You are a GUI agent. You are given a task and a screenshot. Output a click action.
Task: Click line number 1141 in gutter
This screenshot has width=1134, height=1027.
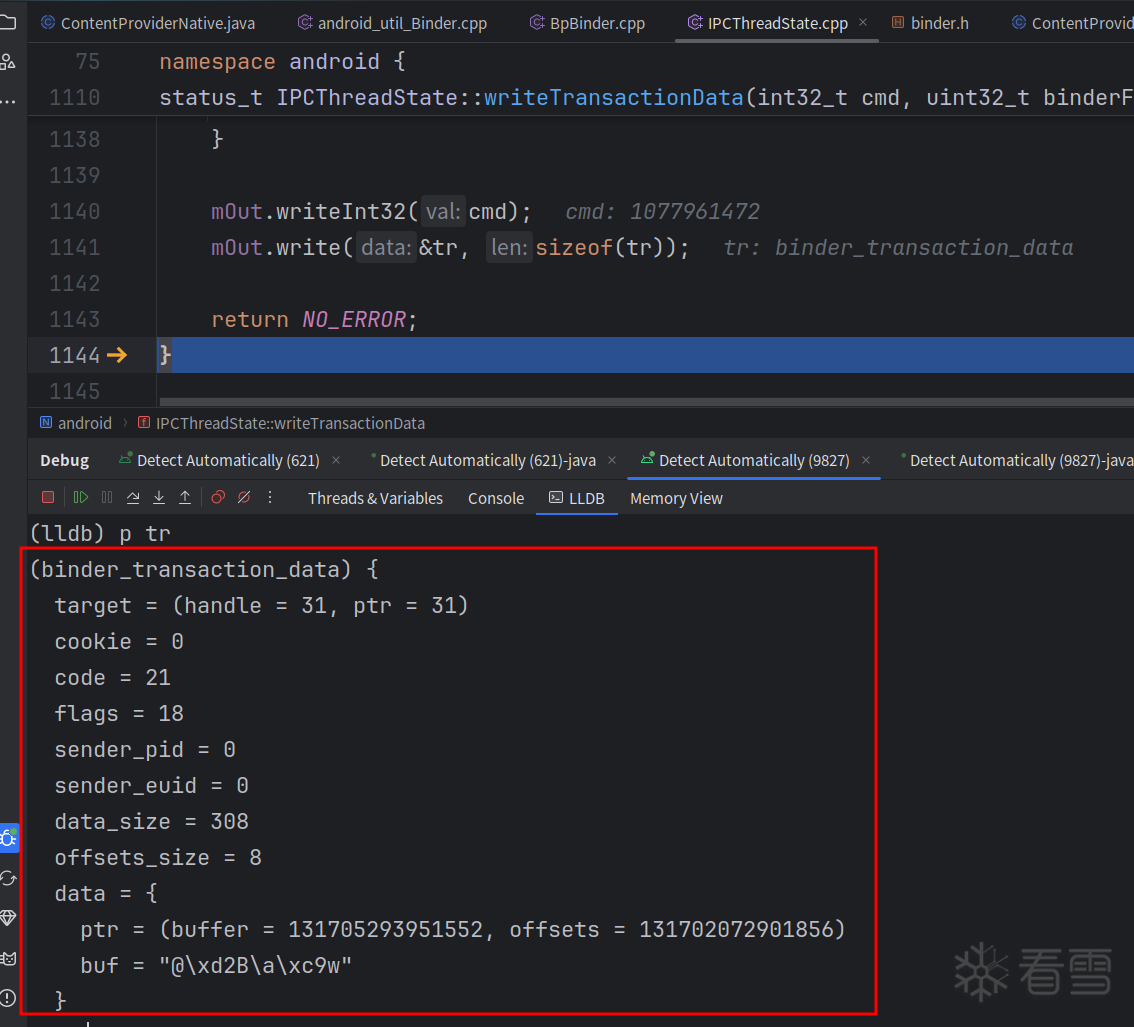(x=74, y=247)
